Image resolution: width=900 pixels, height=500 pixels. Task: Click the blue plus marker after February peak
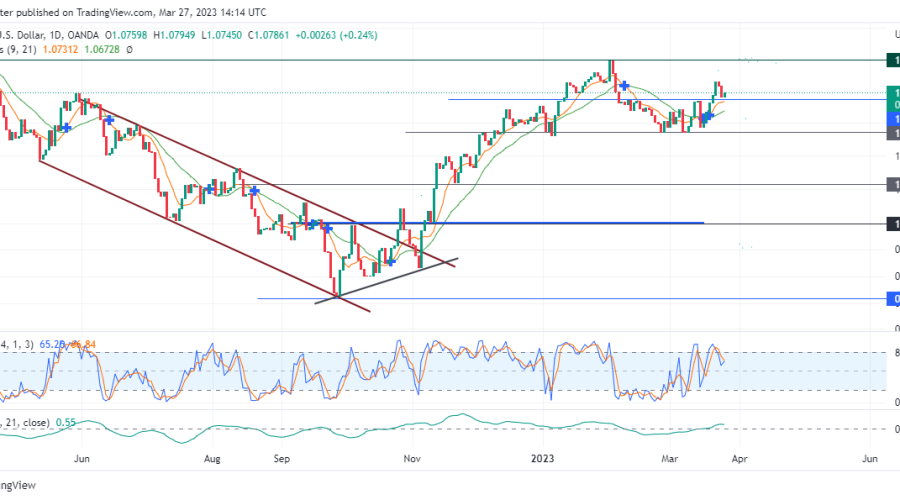point(624,86)
